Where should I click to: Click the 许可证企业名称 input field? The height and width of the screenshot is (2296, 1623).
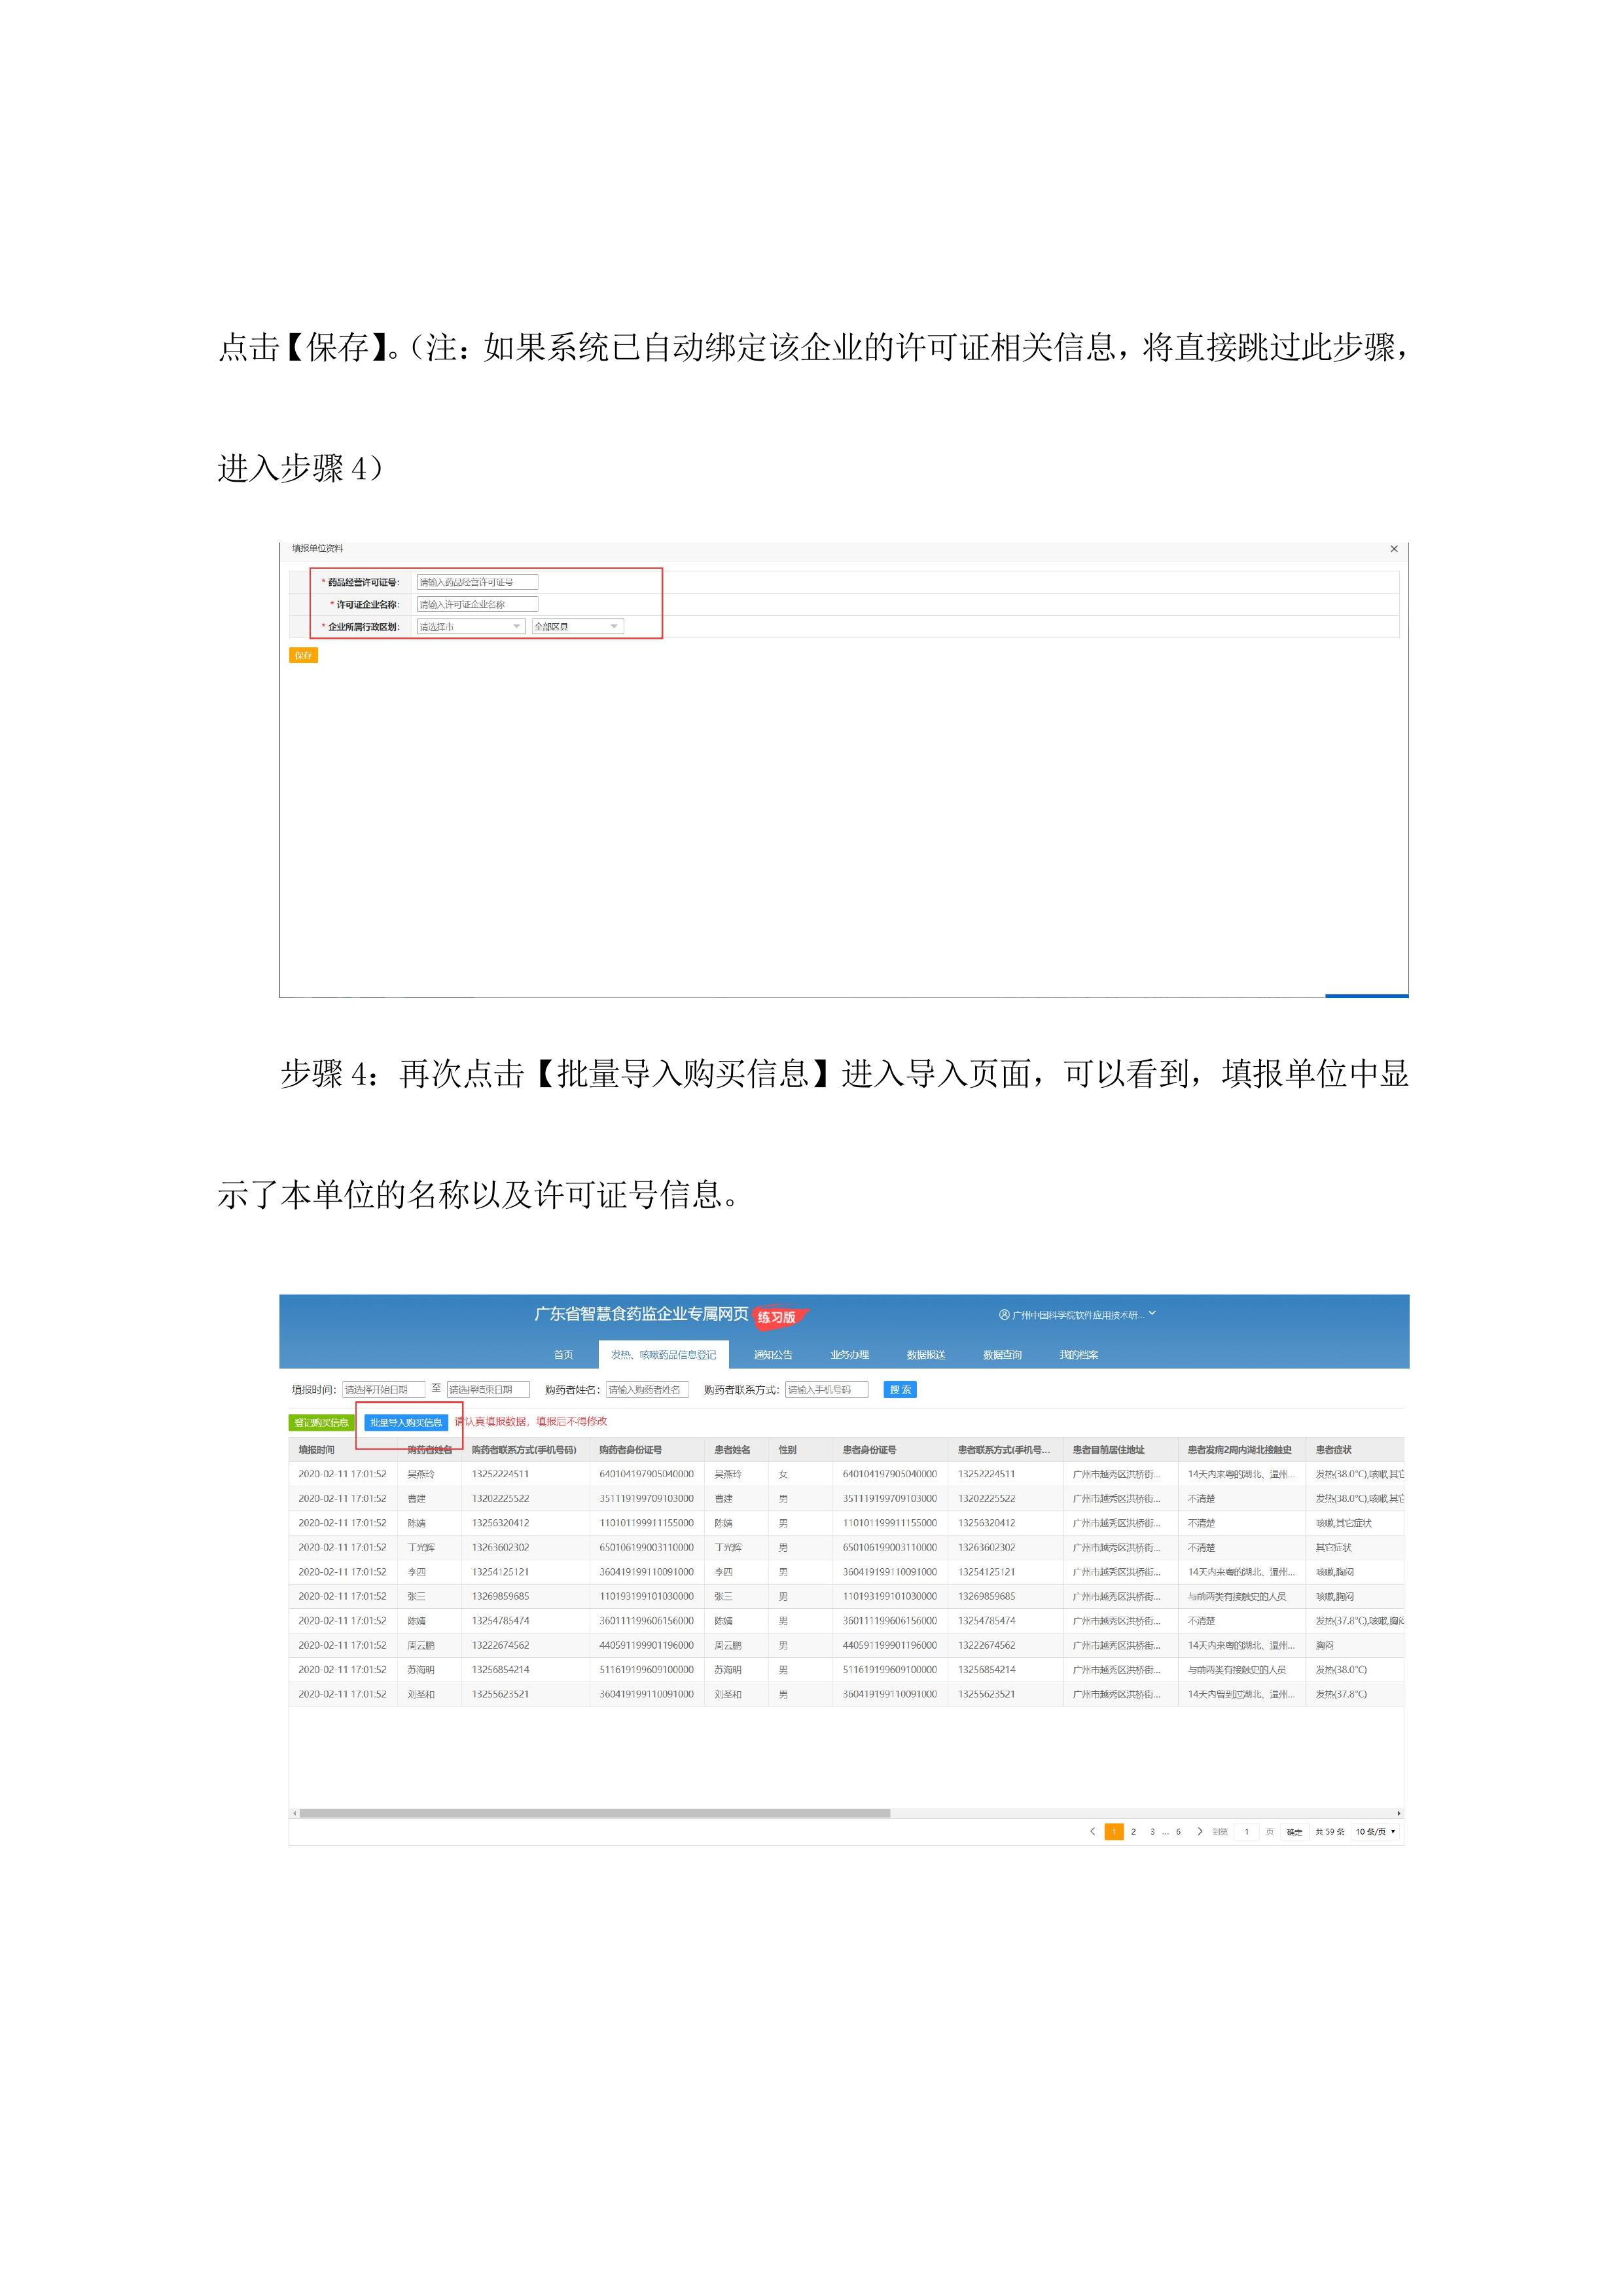tap(477, 604)
